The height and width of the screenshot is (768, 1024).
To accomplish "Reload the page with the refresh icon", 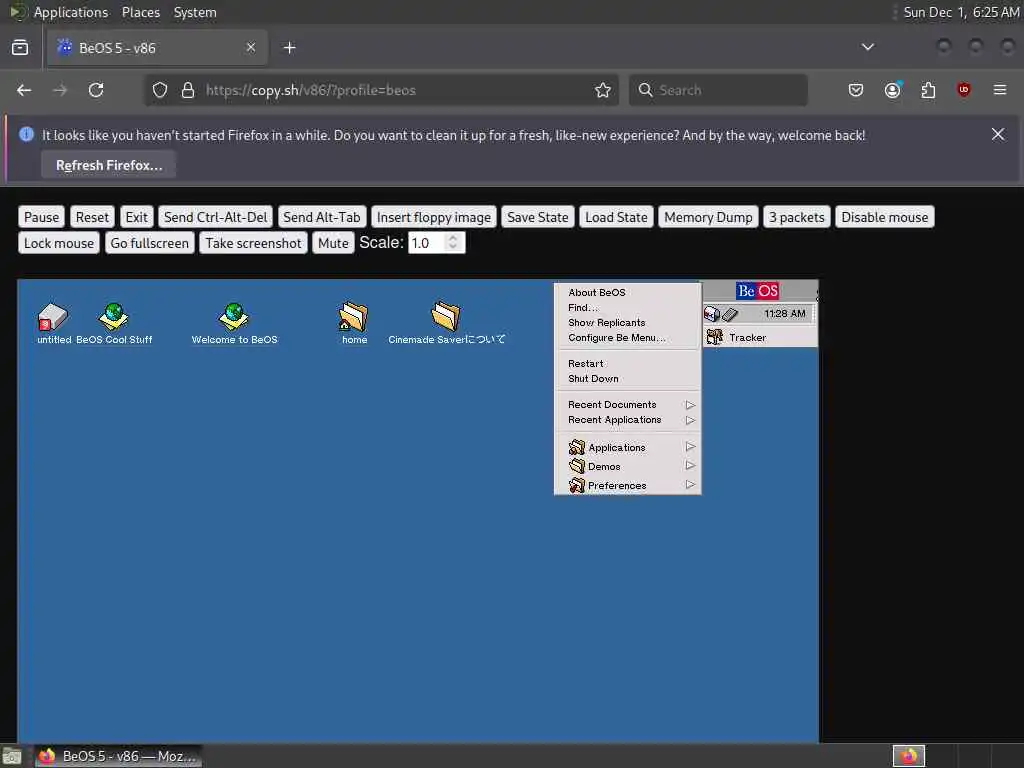I will point(96,90).
